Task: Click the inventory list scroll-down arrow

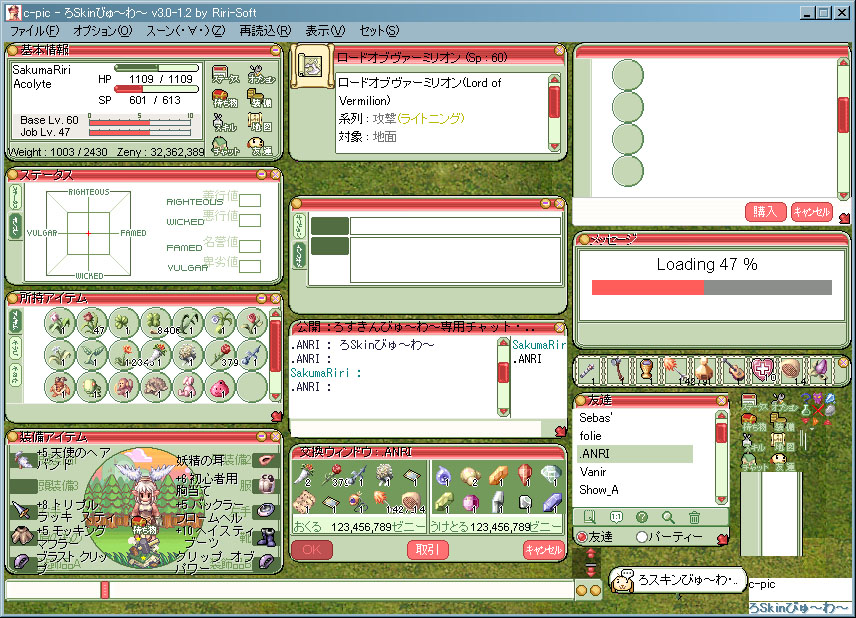Action: (275, 396)
